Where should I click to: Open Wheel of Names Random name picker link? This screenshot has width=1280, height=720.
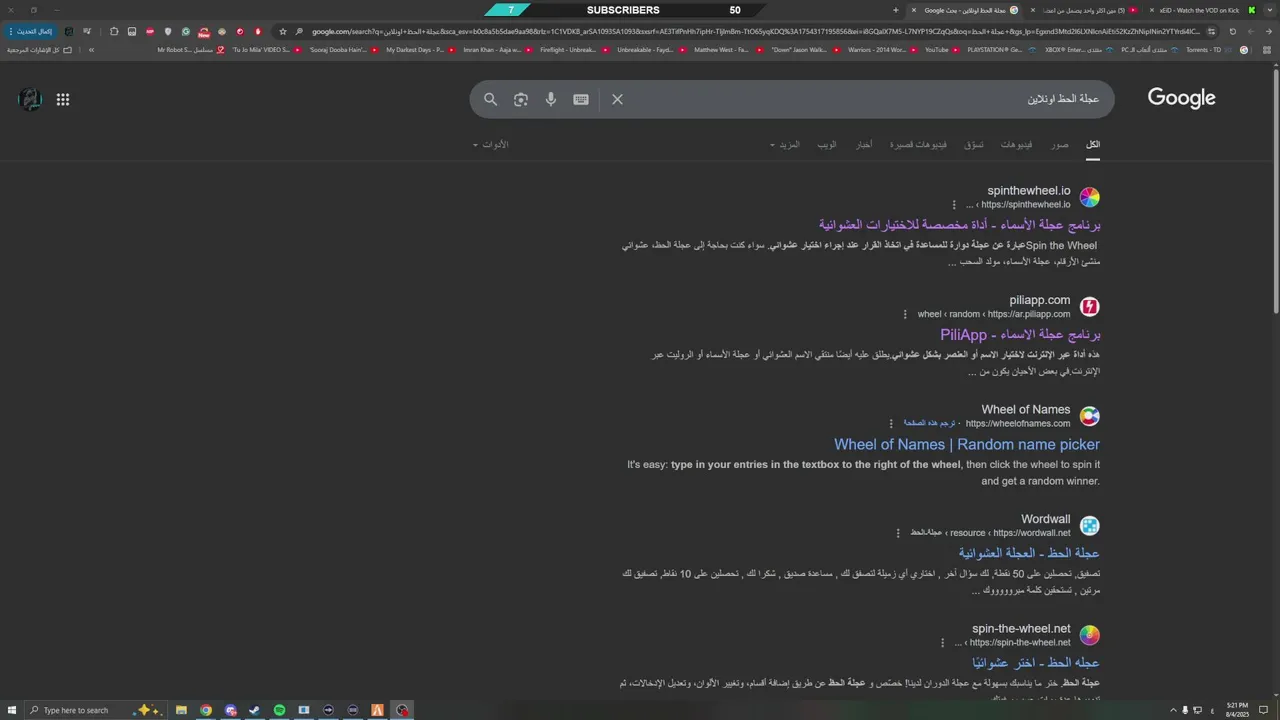[x=967, y=444]
